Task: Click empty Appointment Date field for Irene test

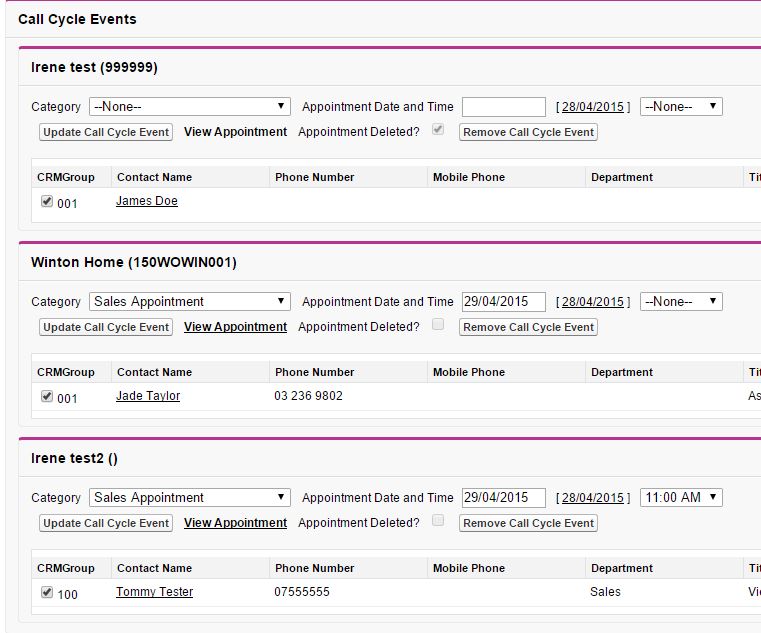Action: coord(503,107)
